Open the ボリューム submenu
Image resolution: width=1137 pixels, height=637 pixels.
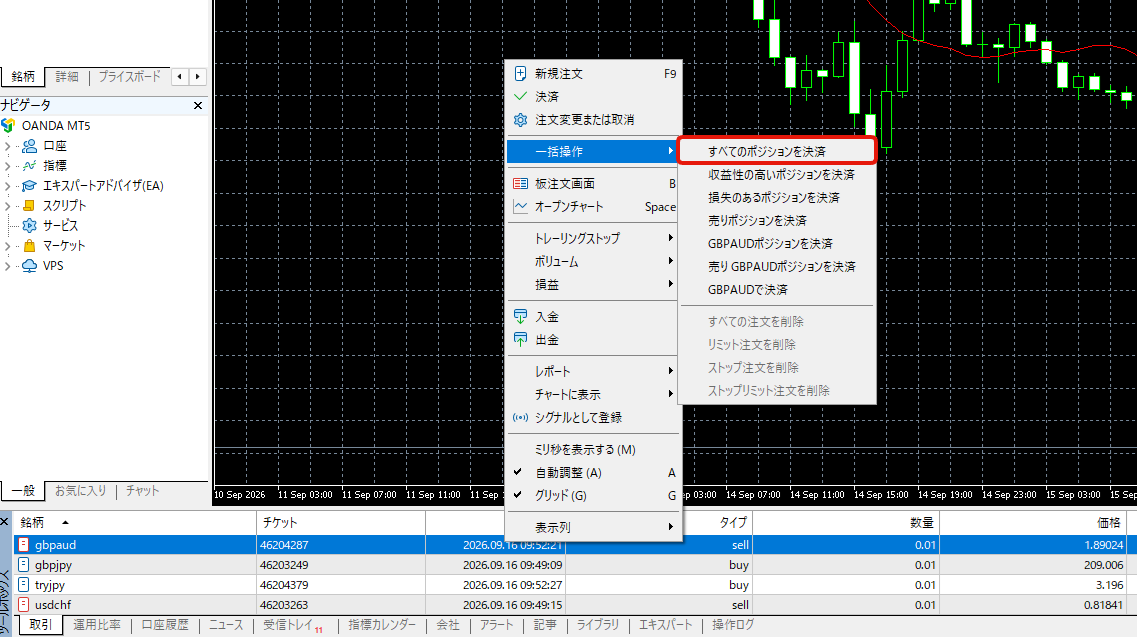594,261
